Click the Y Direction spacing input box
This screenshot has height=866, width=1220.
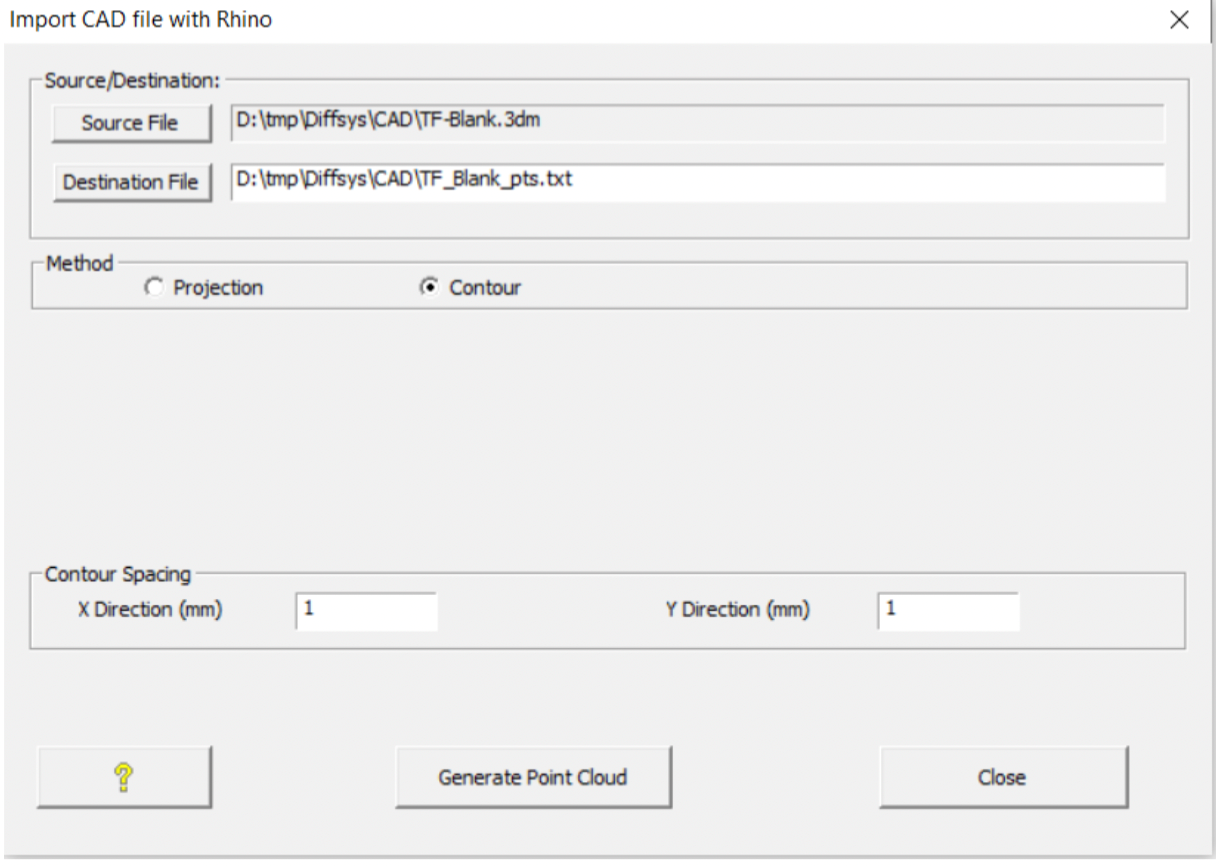[x=948, y=611]
